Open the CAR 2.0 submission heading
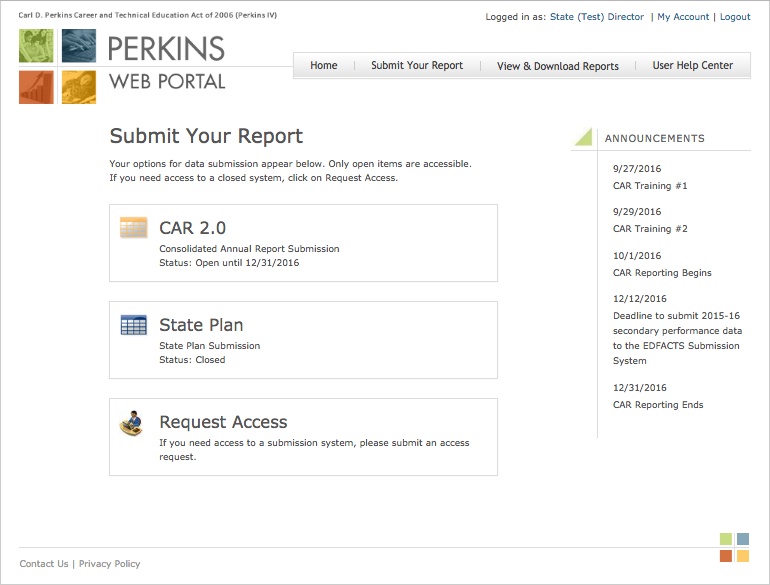 click(x=193, y=228)
